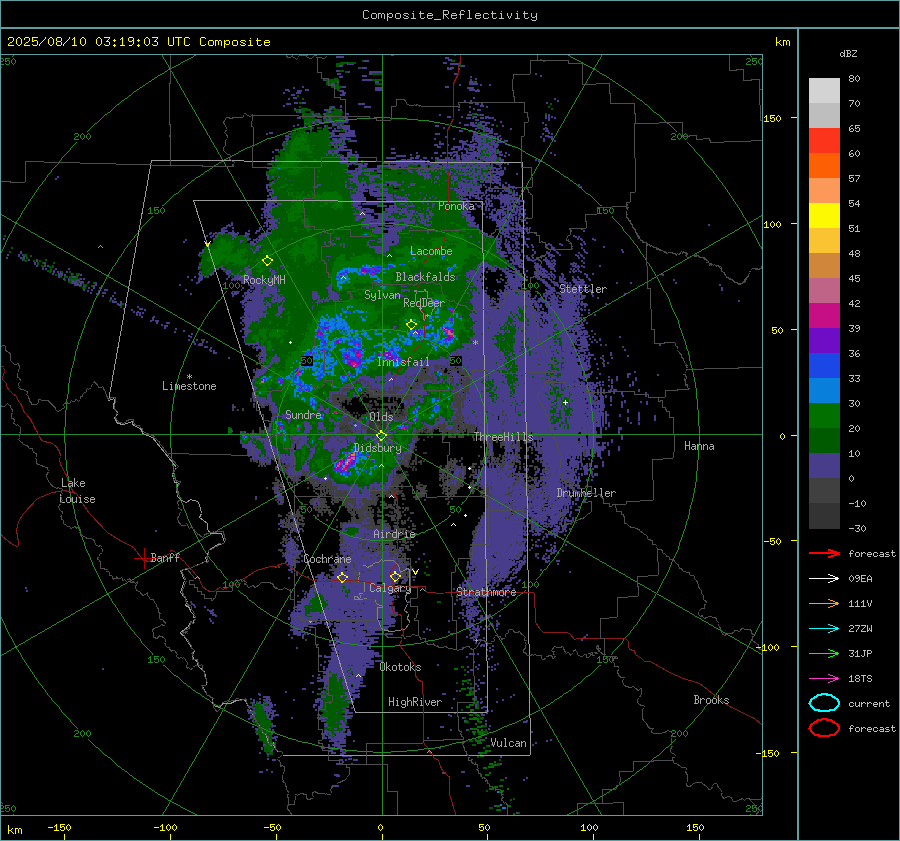Click the Airdrie city label
The image size is (900, 841).
tap(394, 534)
